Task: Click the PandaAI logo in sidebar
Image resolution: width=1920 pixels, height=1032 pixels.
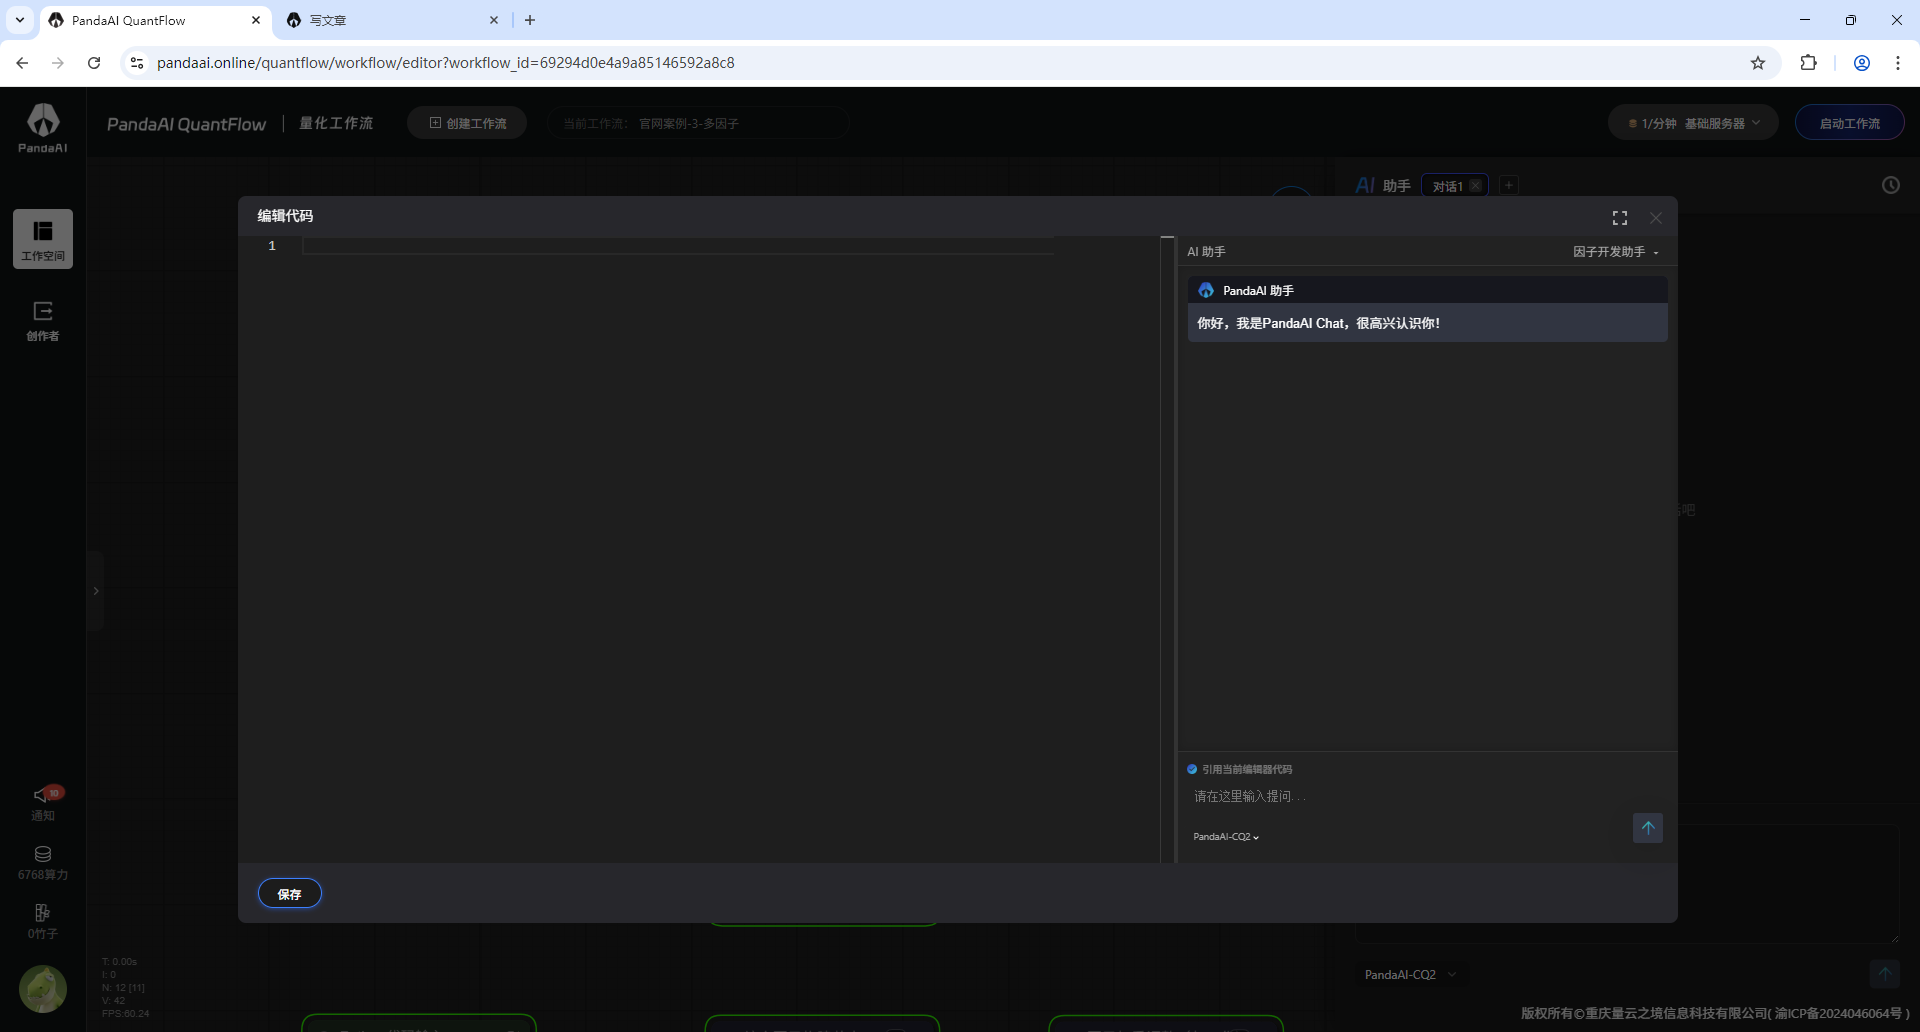Action: pos(43,128)
